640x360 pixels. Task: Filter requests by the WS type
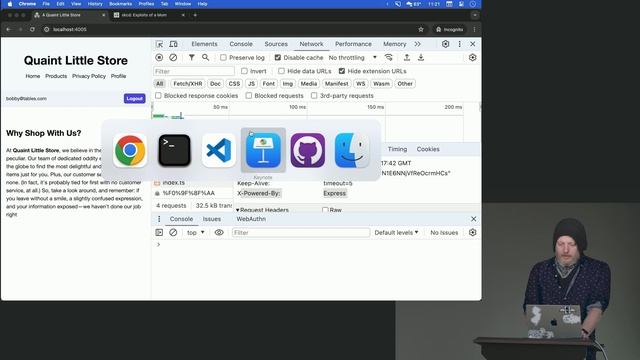[360, 84]
